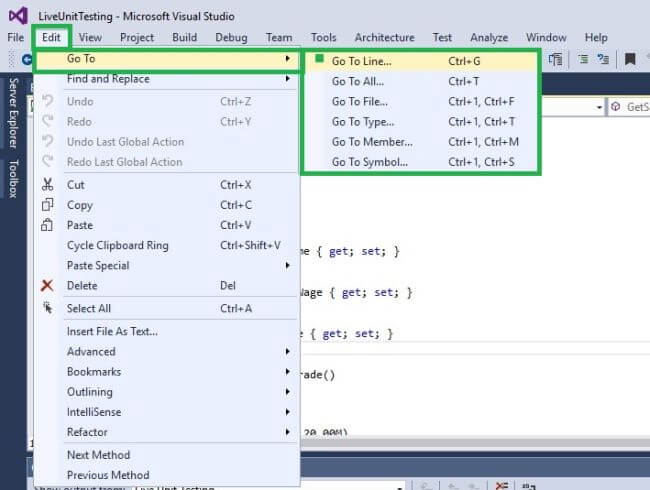Choose Go To Symbol… in the submenu

[421, 162]
